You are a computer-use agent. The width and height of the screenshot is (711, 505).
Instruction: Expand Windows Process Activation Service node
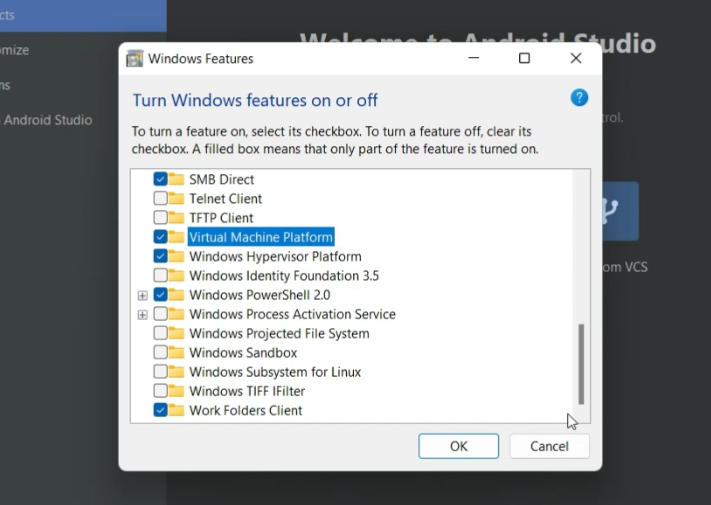pyautogui.click(x=142, y=315)
